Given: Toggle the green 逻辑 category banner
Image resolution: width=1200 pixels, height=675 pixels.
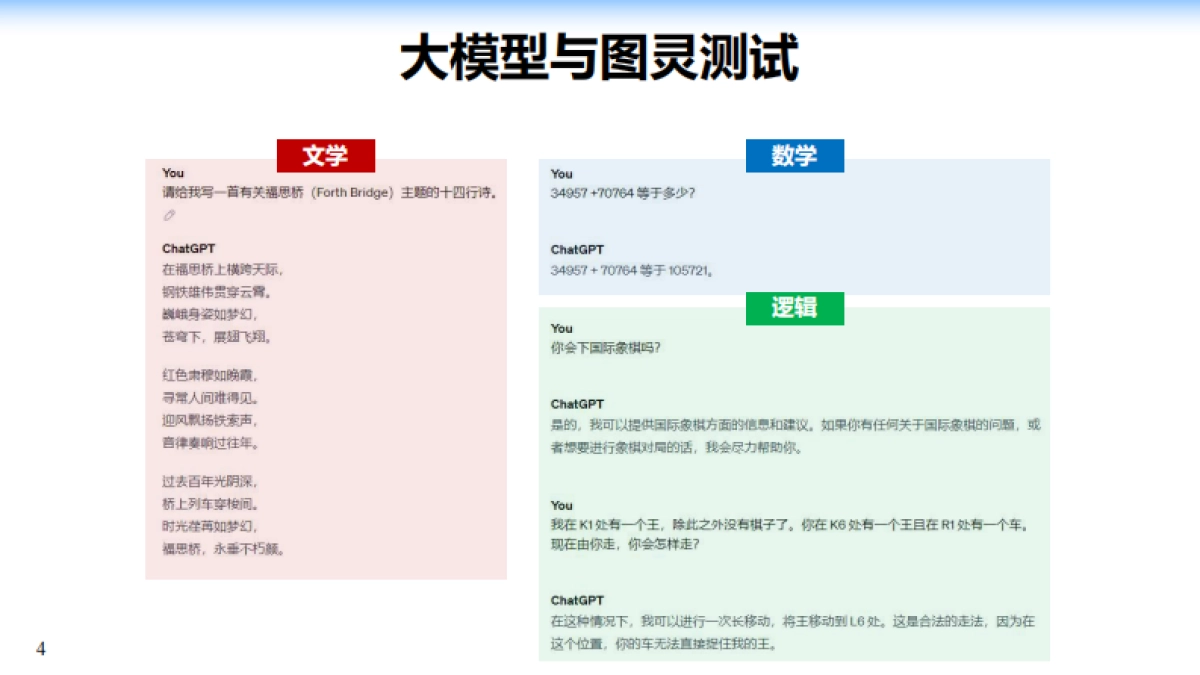Looking at the screenshot, I should click(x=795, y=309).
